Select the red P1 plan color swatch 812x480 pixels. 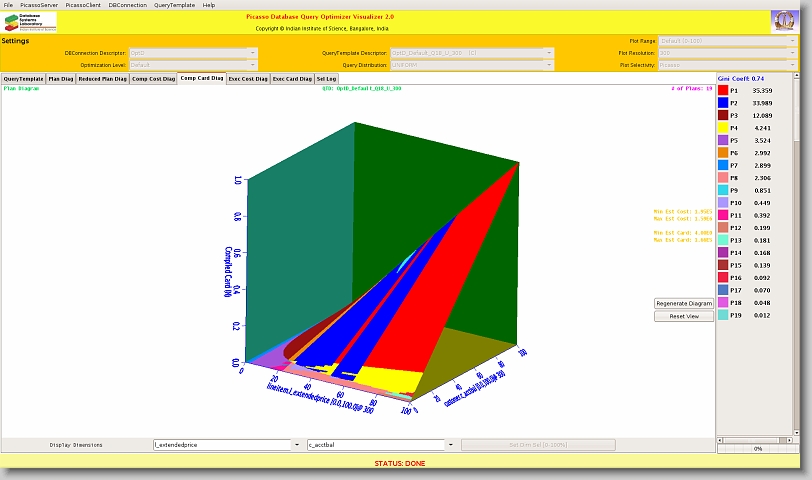(x=723, y=90)
